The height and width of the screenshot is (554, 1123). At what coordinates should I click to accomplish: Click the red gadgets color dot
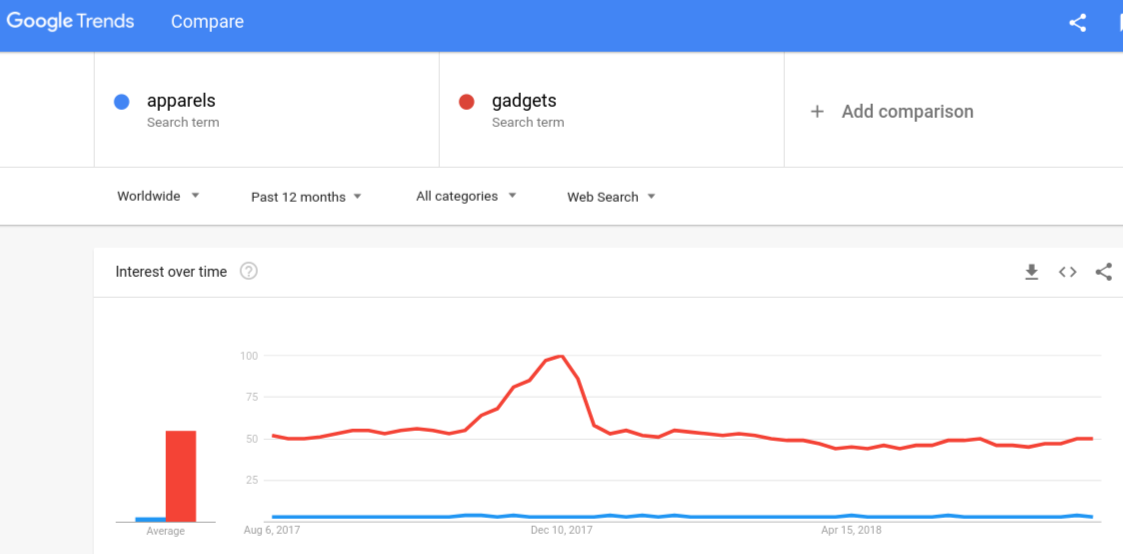pos(466,102)
